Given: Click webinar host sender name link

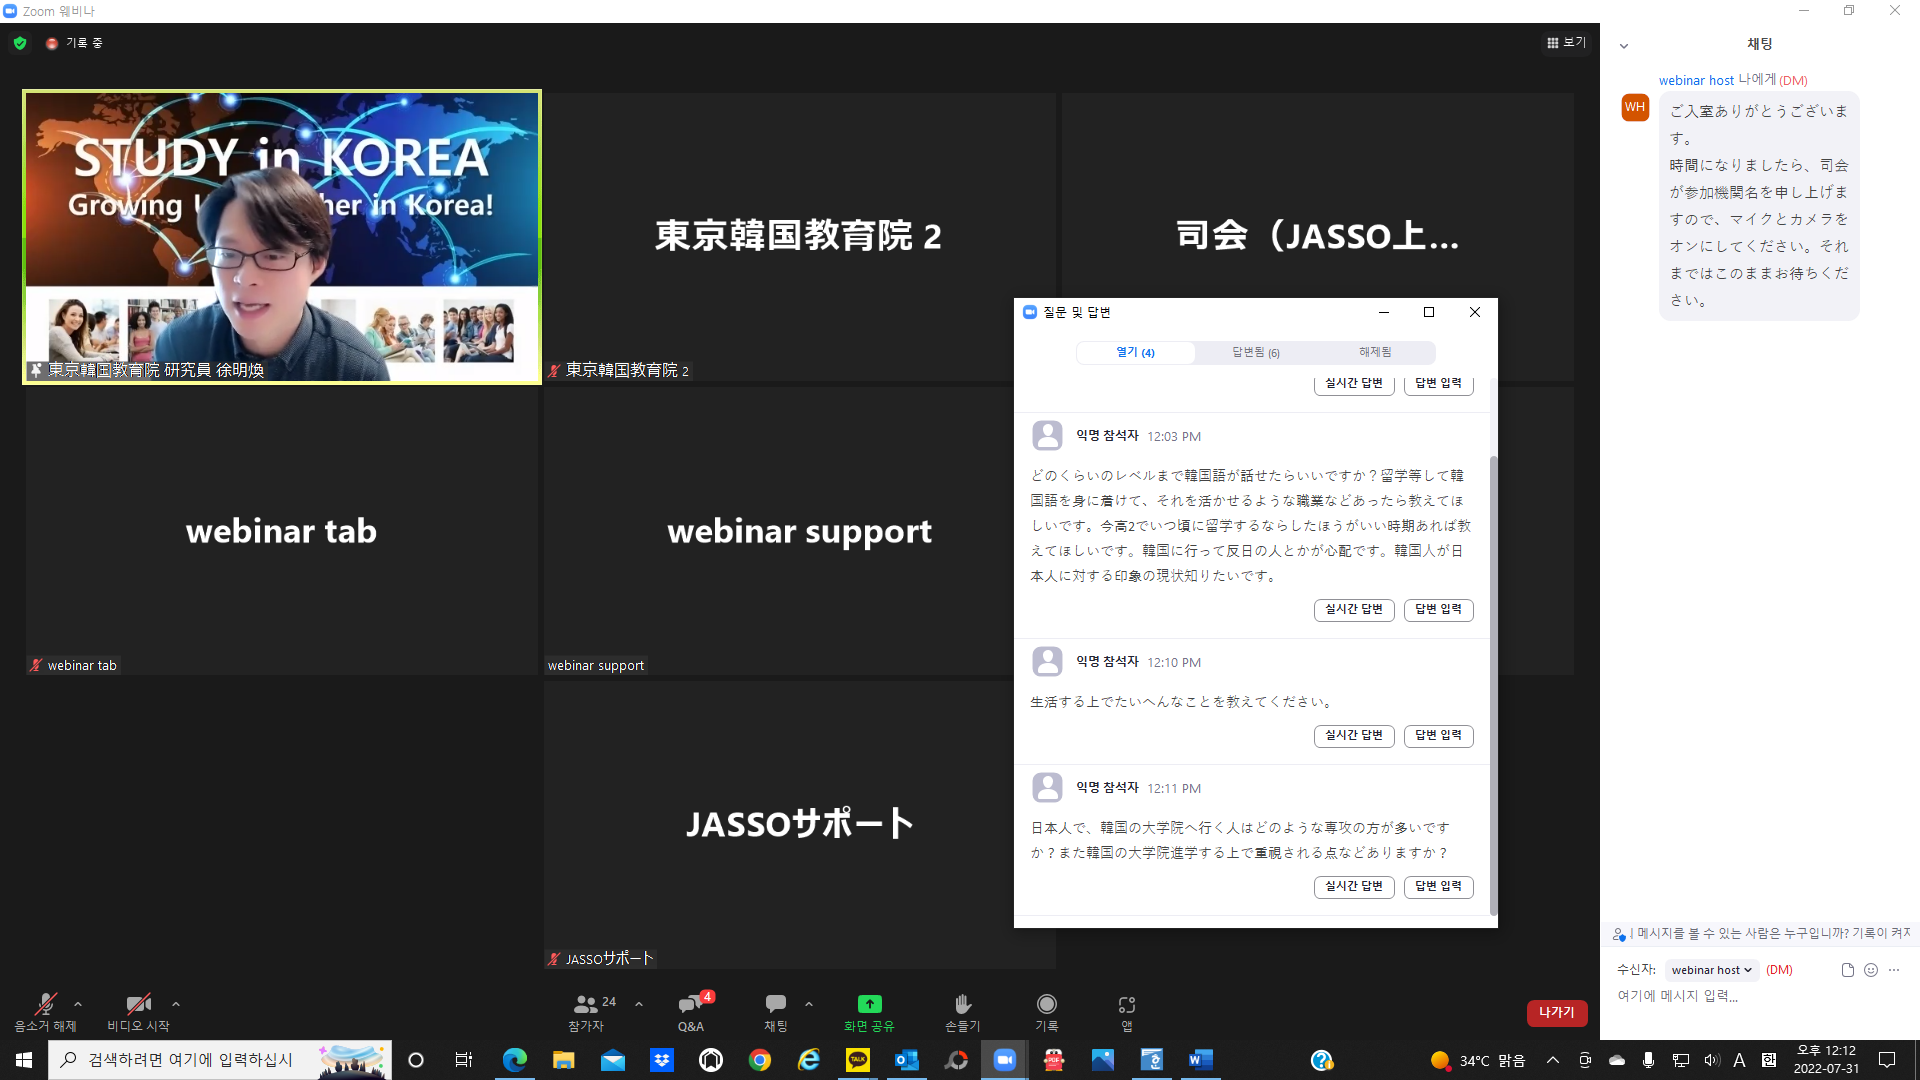Looking at the screenshot, I should [1696, 80].
